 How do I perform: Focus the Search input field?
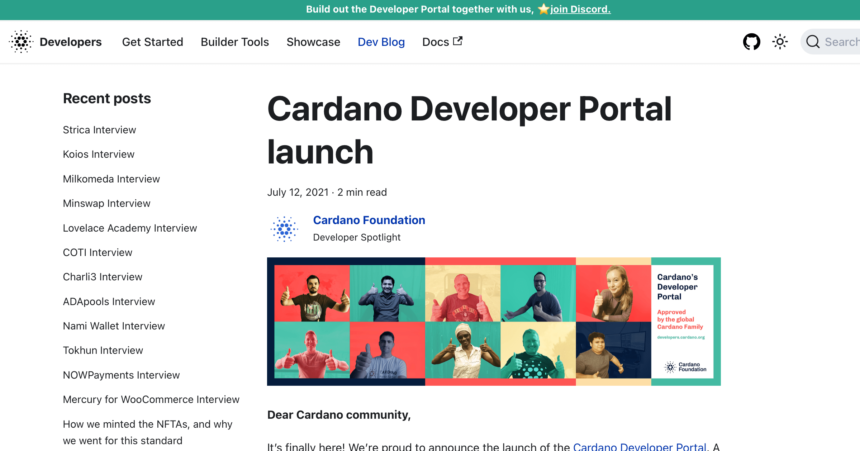pos(830,42)
